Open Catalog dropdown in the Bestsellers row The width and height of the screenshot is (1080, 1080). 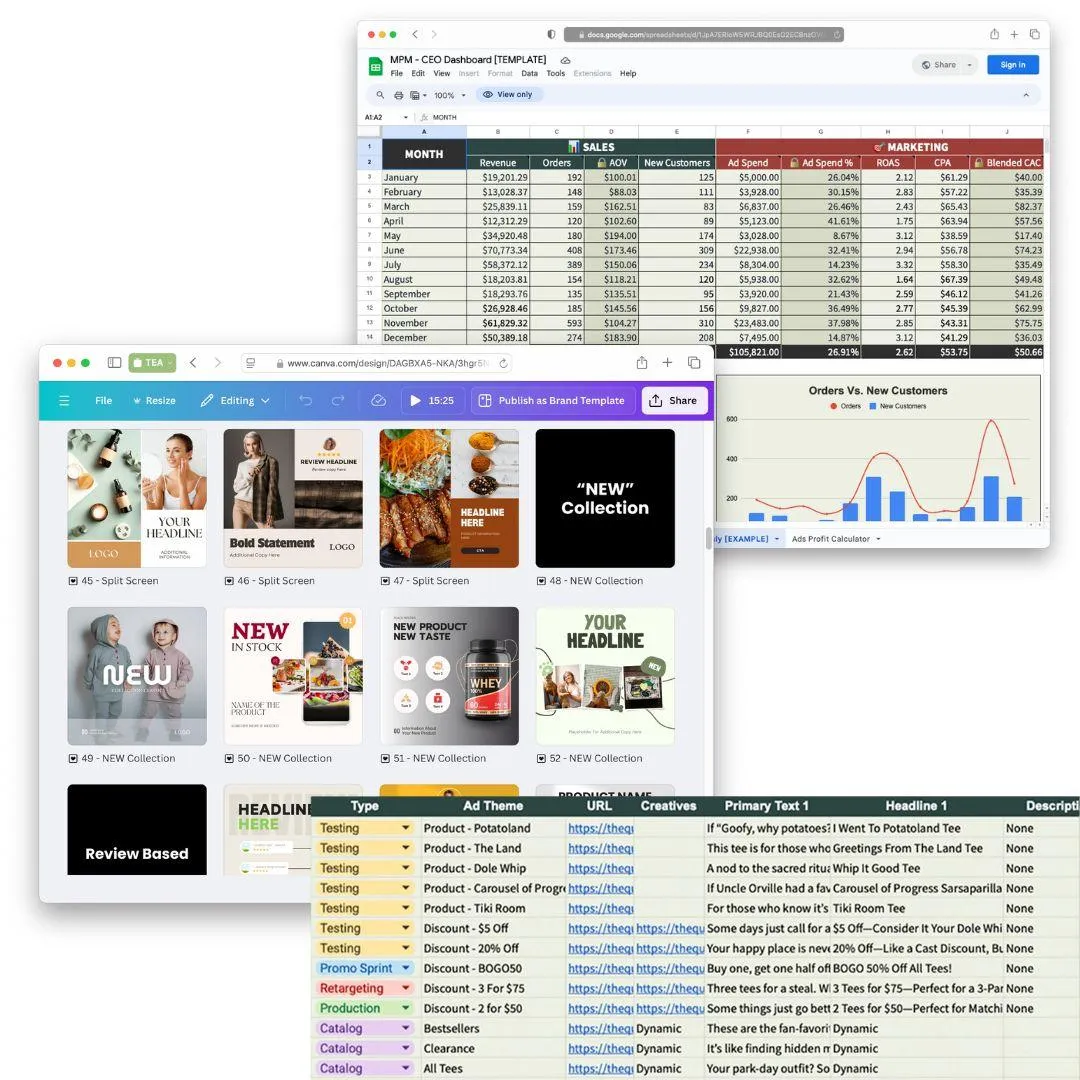coord(406,1028)
